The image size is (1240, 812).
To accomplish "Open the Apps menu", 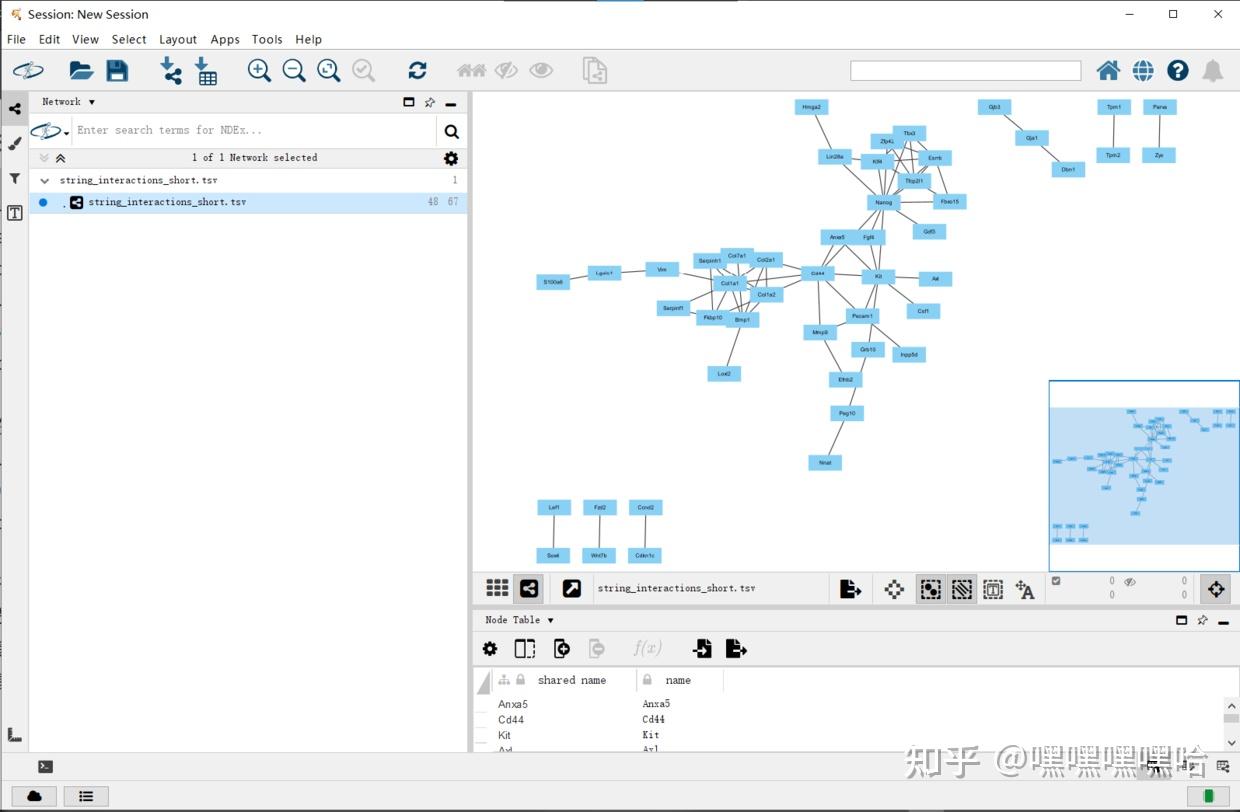I will [224, 39].
